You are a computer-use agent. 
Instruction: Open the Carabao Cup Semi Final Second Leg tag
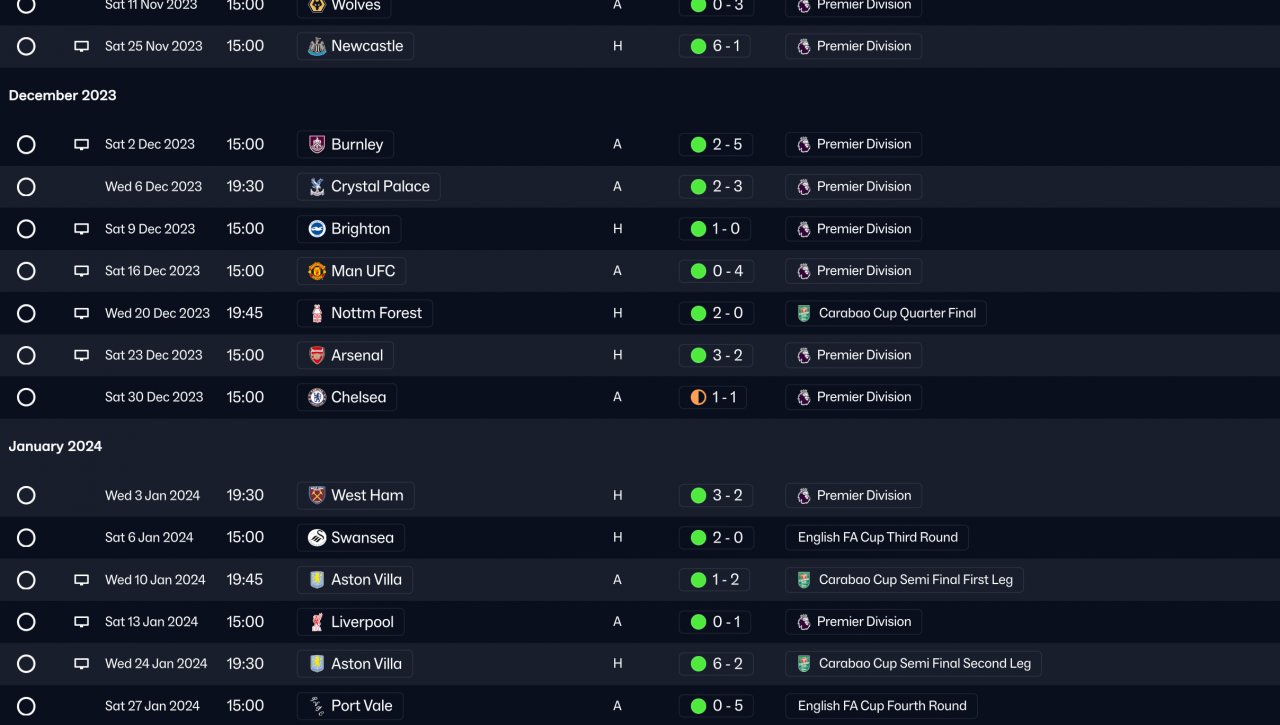(x=924, y=664)
